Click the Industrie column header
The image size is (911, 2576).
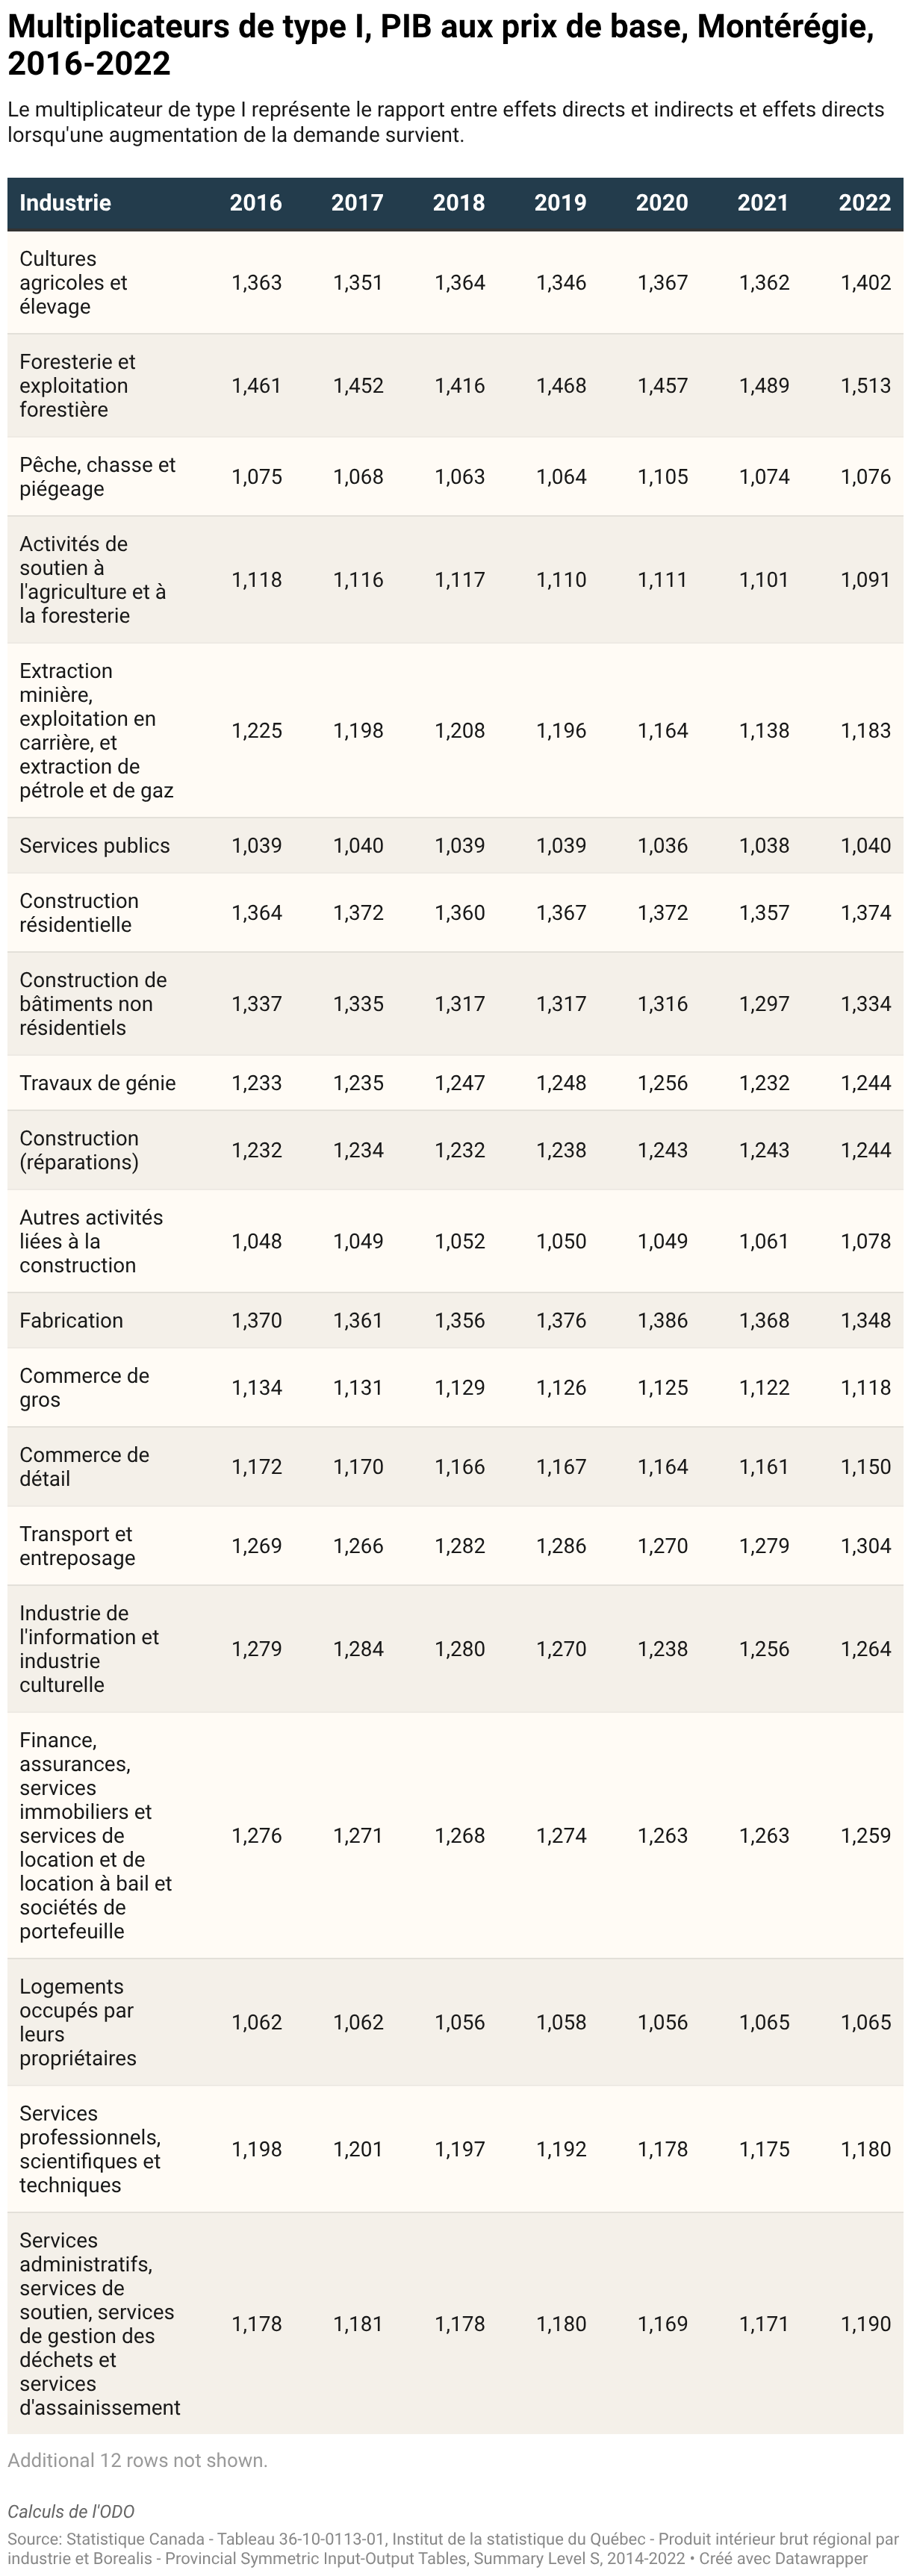click(x=65, y=203)
